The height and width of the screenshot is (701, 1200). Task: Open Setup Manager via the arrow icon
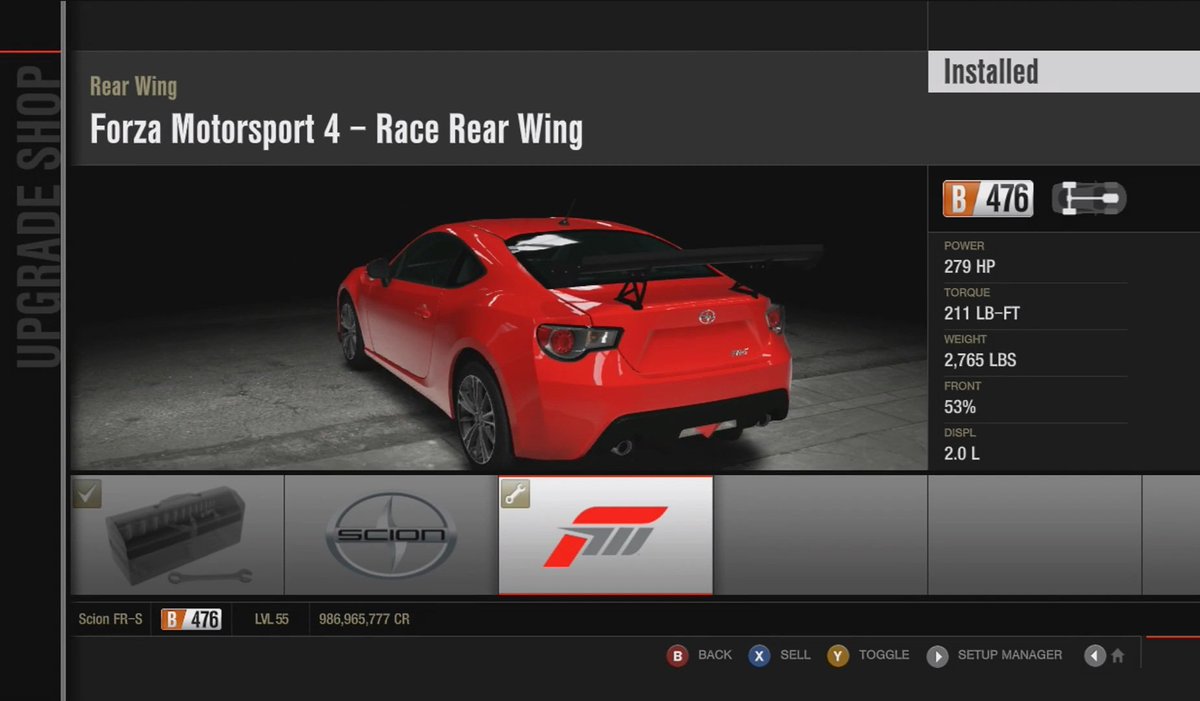937,656
